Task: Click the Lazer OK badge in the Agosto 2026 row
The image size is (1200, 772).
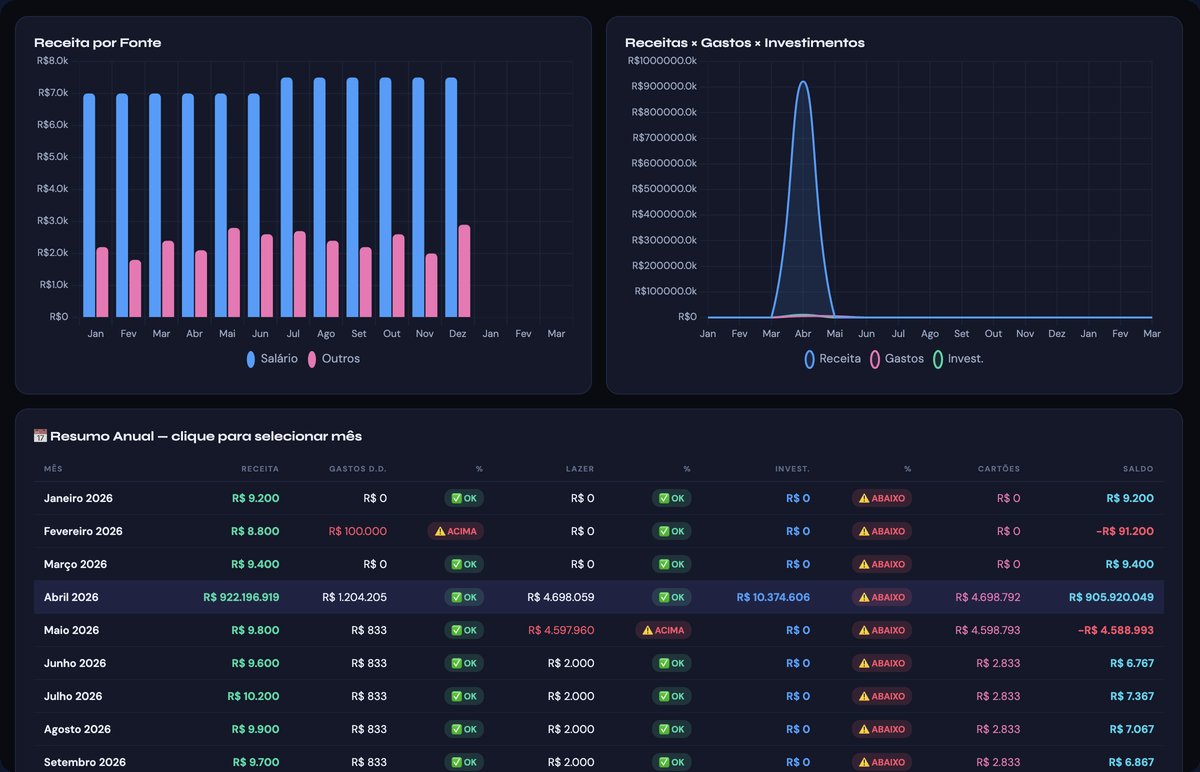Action: (672, 729)
